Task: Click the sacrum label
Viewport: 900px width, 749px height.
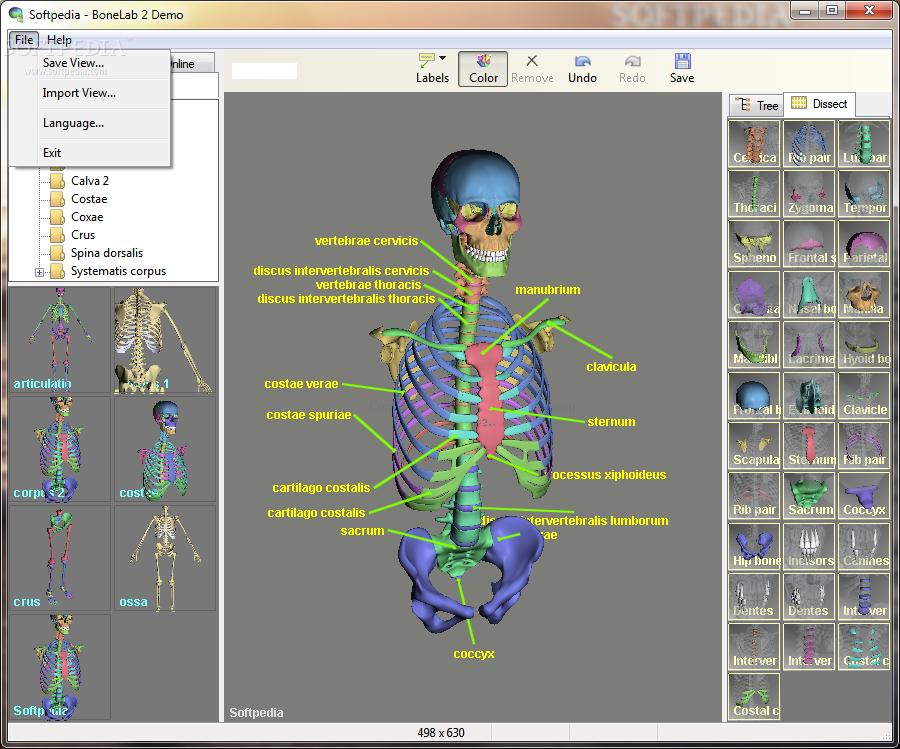Action: pos(362,531)
